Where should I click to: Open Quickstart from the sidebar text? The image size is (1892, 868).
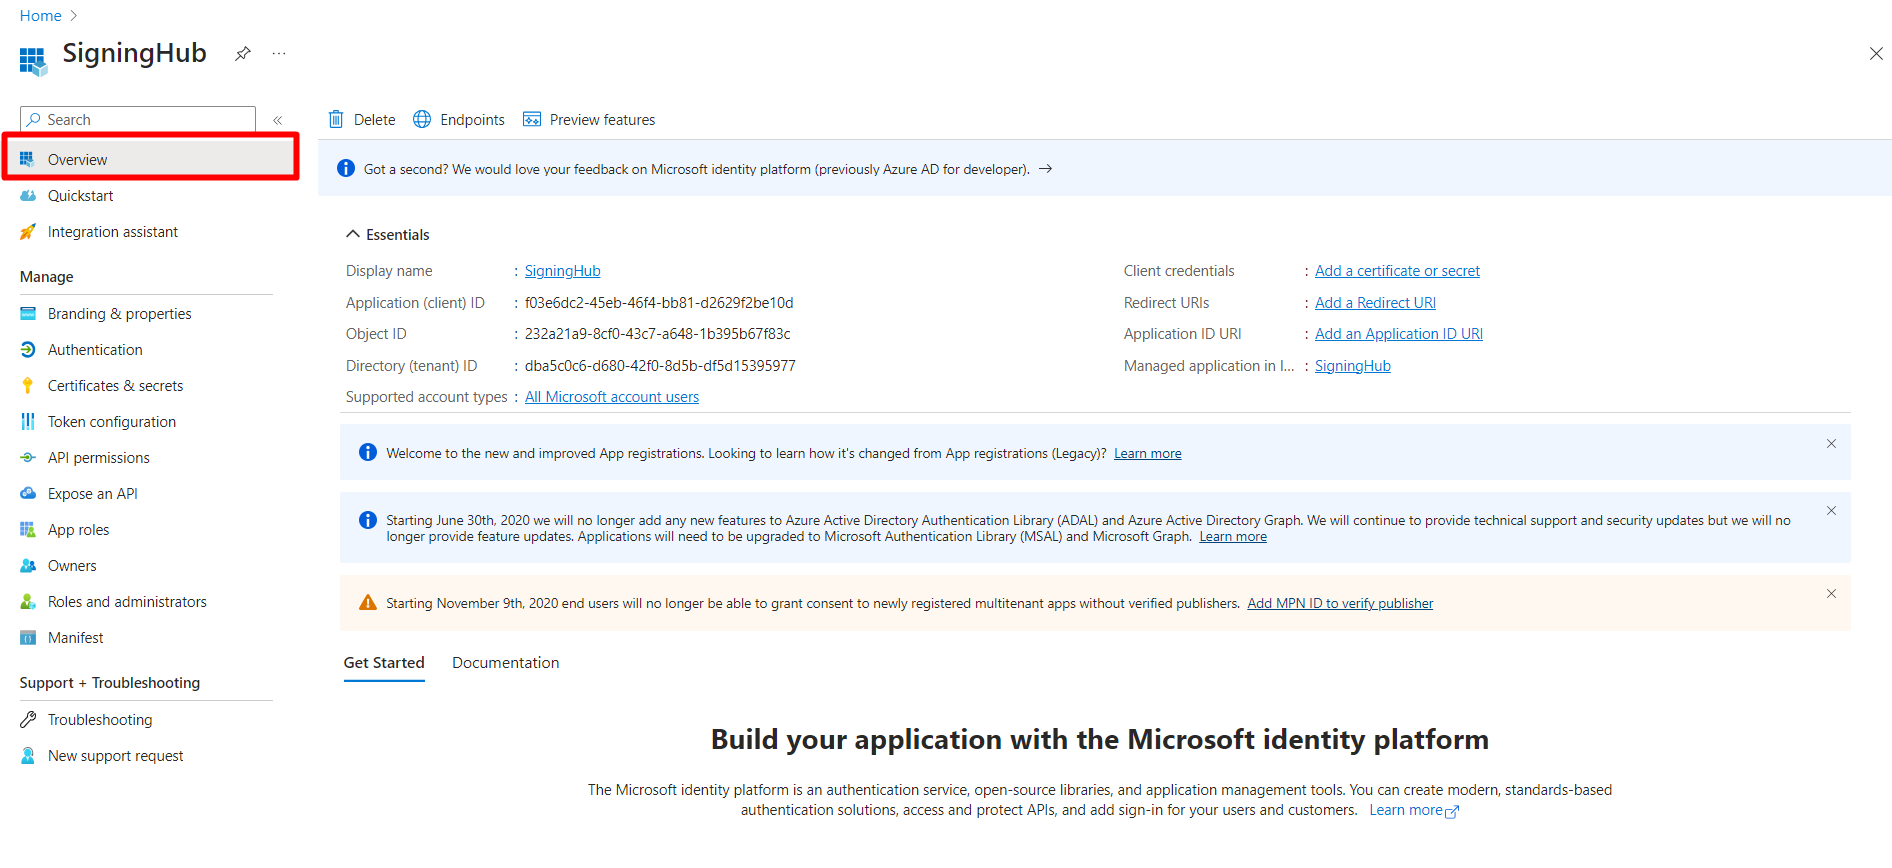click(81, 196)
